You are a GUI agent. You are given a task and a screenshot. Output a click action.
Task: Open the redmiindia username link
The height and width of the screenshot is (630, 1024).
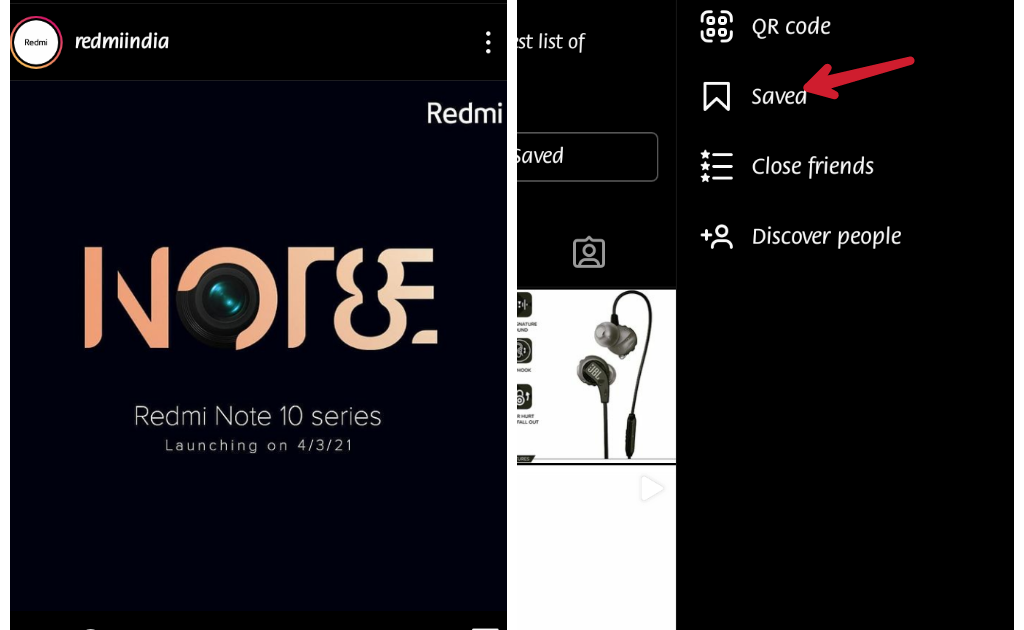[x=121, y=42]
